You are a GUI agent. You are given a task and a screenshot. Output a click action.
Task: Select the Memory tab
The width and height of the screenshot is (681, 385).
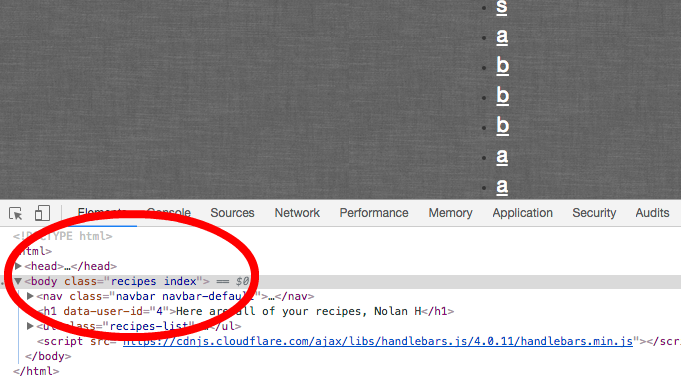tap(450, 213)
